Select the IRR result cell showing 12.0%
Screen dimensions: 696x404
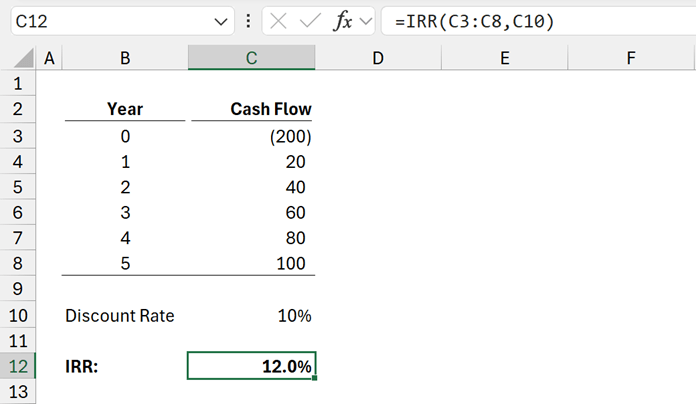251,367
